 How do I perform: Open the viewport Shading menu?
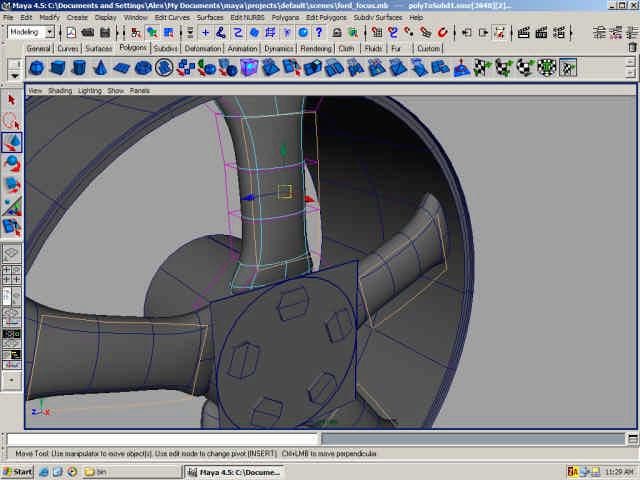pyautogui.click(x=61, y=90)
